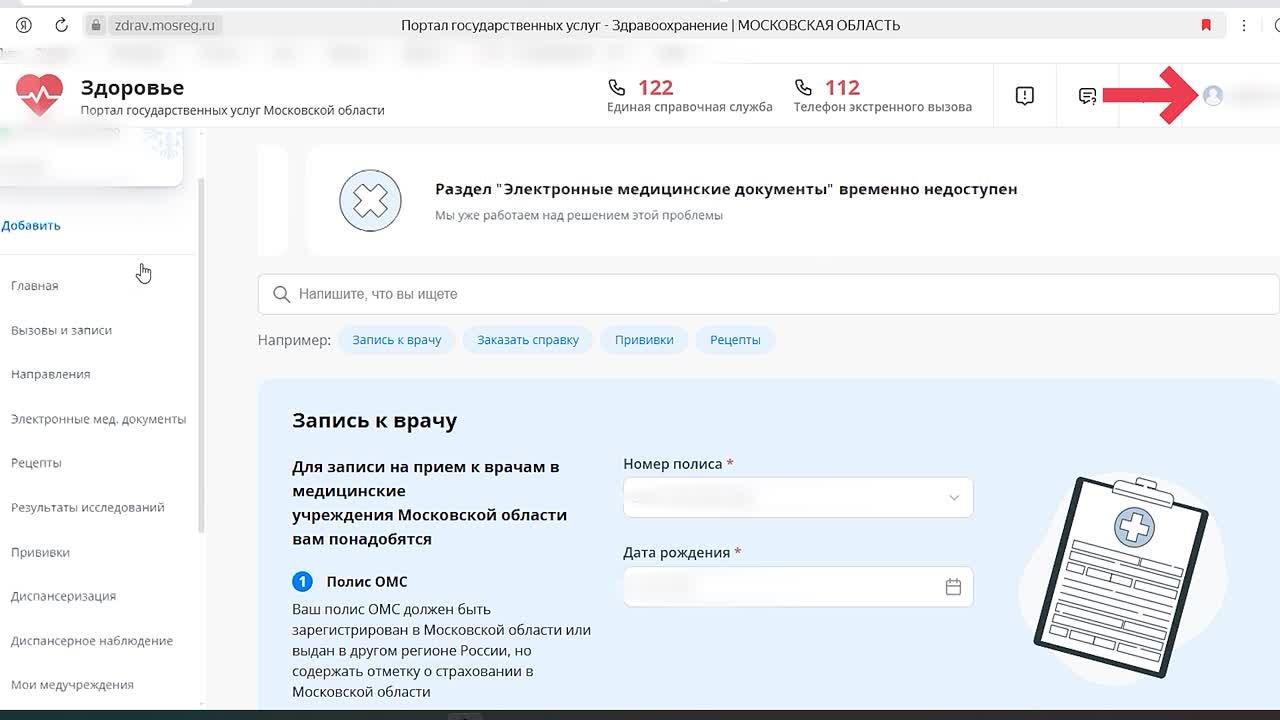Click the Добавить link
The width and height of the screenshot is (1280, 720).
(31, 225)
